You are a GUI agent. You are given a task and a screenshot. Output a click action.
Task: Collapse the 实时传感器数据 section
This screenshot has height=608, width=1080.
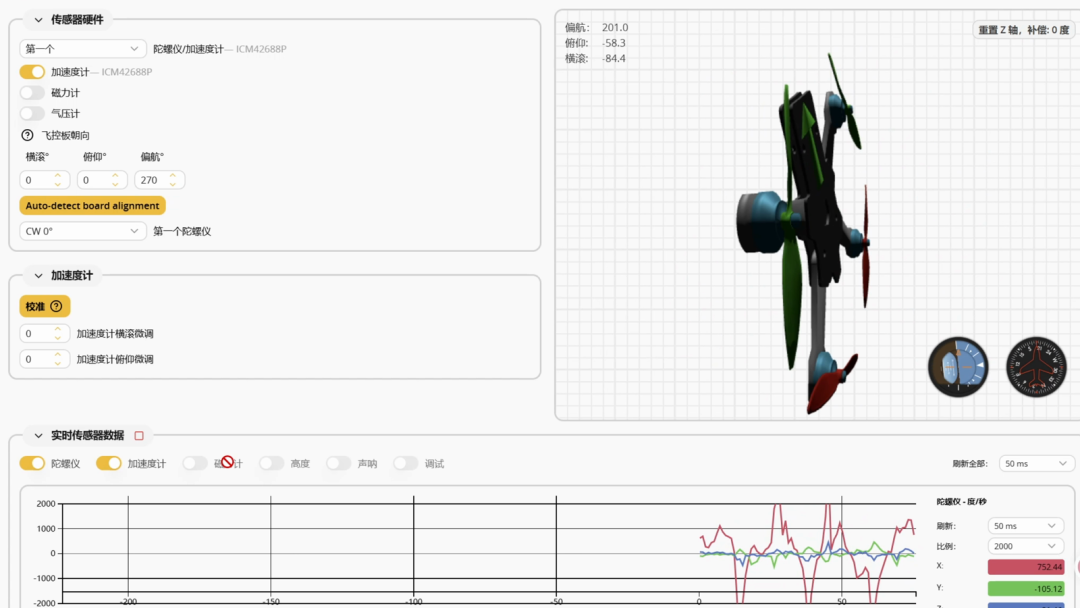39,436
